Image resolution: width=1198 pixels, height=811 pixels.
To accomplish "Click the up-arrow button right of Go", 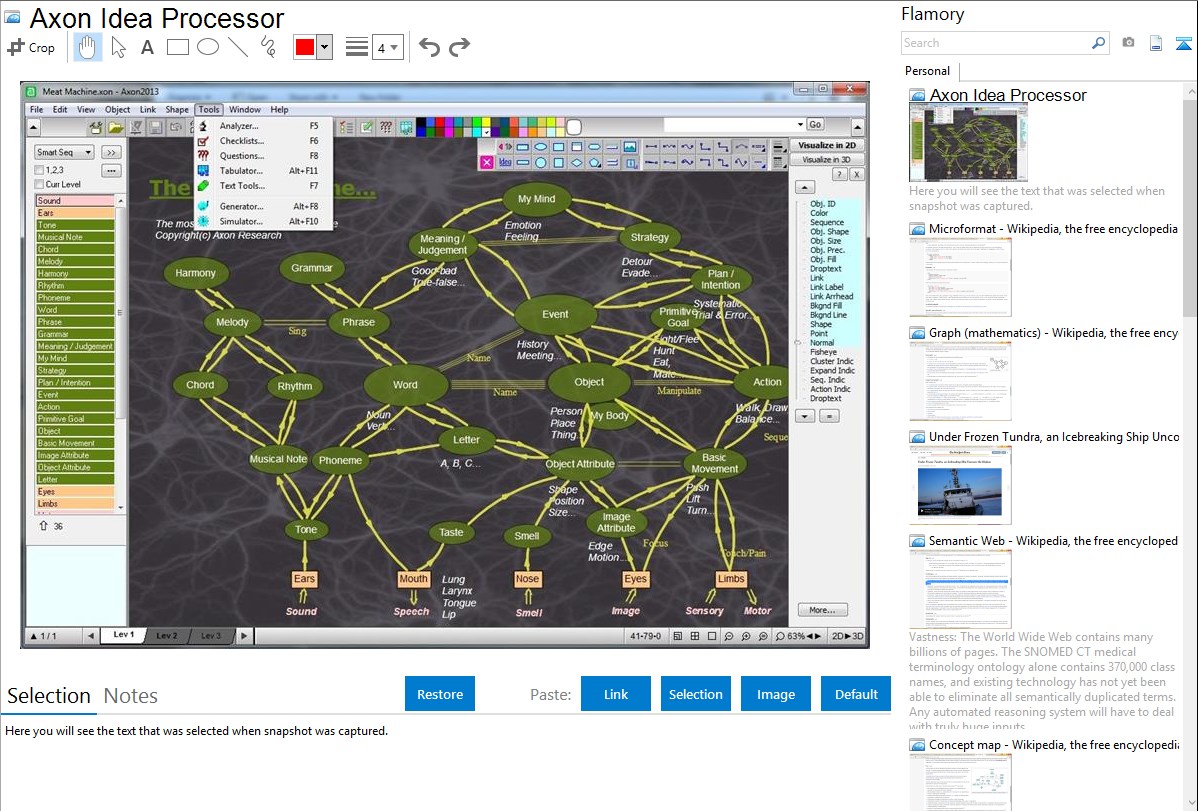I will [x=857, y=127].
